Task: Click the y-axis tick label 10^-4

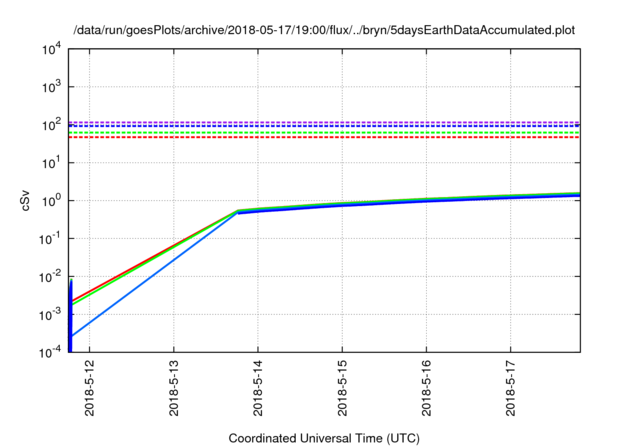Action: (50, 352)
